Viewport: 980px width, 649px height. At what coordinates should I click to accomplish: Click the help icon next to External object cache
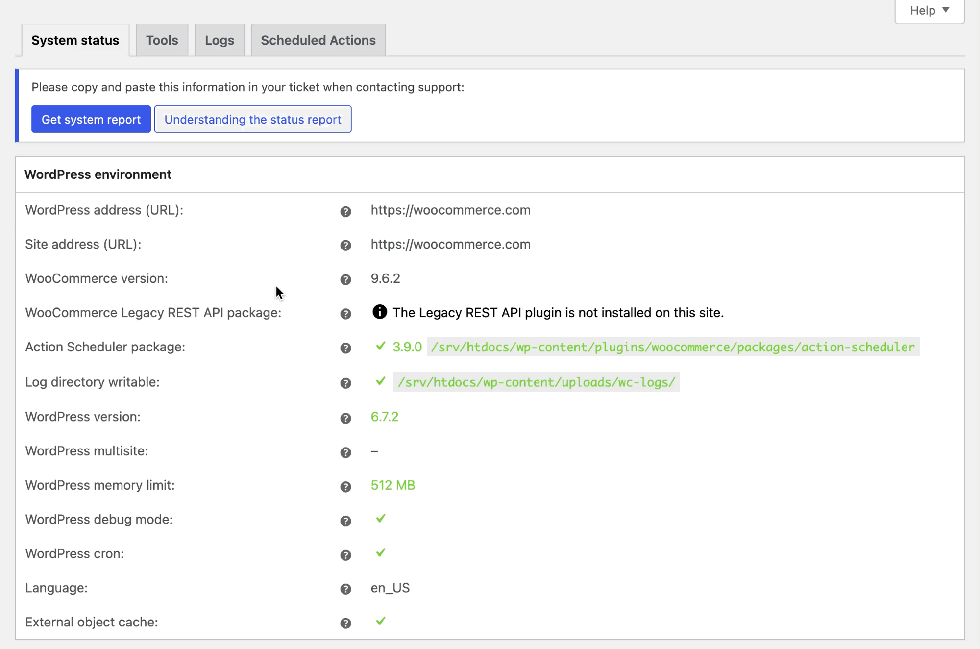click(345, 622)
